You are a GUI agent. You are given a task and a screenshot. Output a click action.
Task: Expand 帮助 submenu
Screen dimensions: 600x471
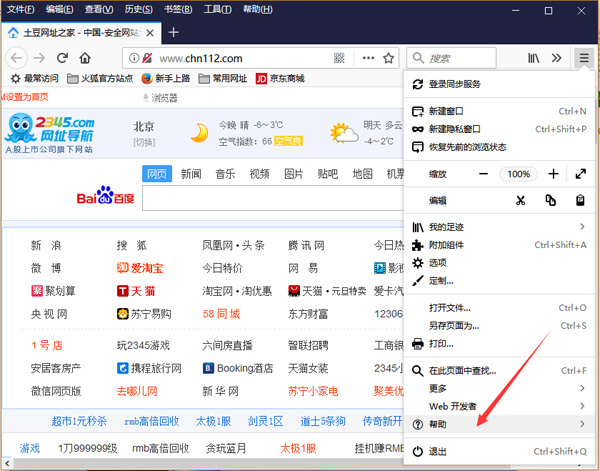499,424
